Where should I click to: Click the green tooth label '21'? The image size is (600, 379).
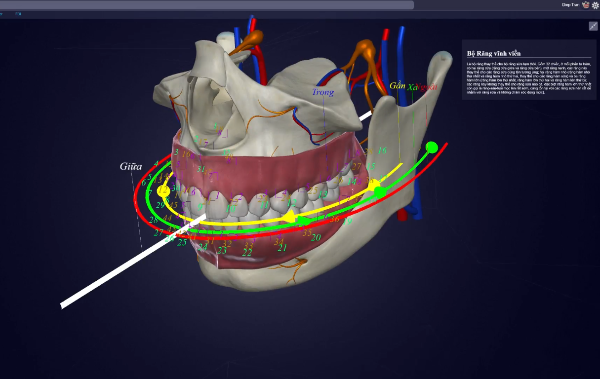pyautogui.click(x=282, y=248)
